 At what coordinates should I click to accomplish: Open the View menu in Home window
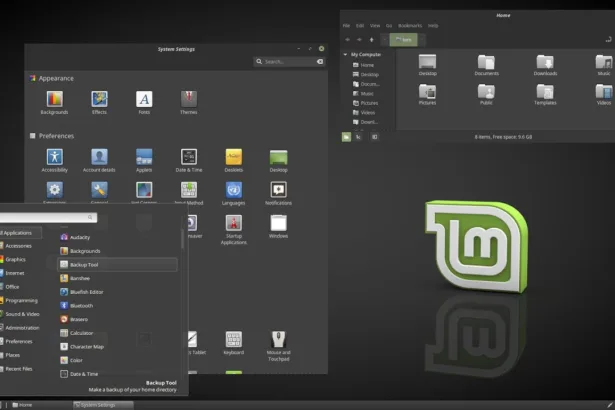point(375,26)
